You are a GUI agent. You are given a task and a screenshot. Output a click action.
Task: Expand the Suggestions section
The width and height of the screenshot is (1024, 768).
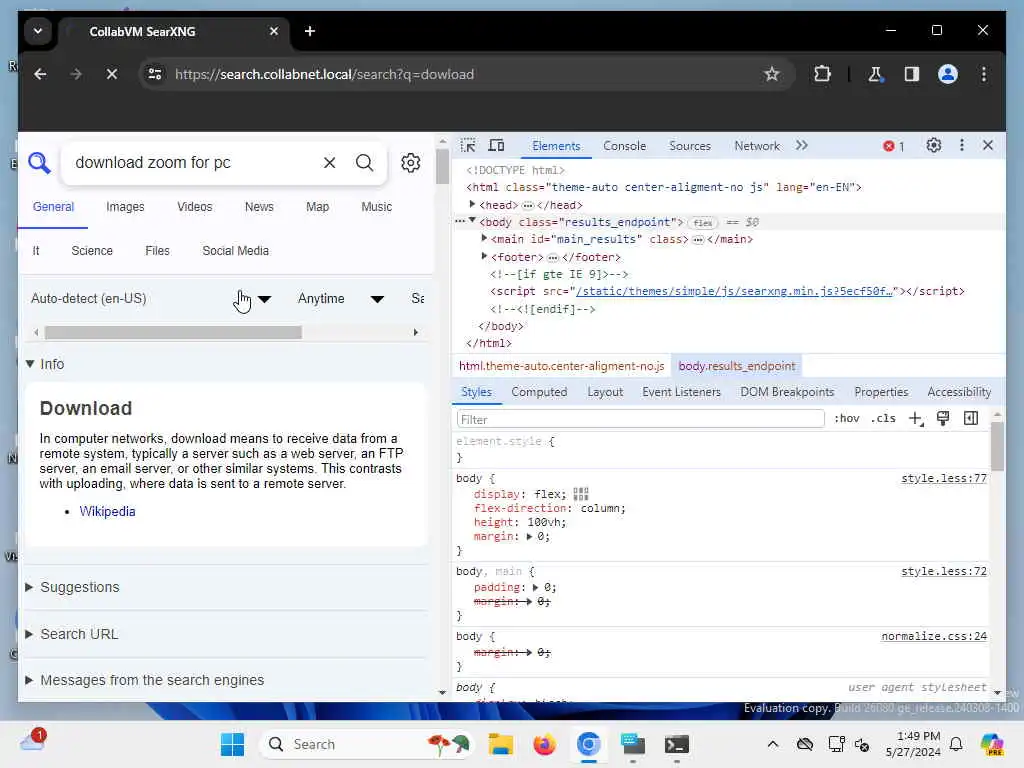coord(72,587)
